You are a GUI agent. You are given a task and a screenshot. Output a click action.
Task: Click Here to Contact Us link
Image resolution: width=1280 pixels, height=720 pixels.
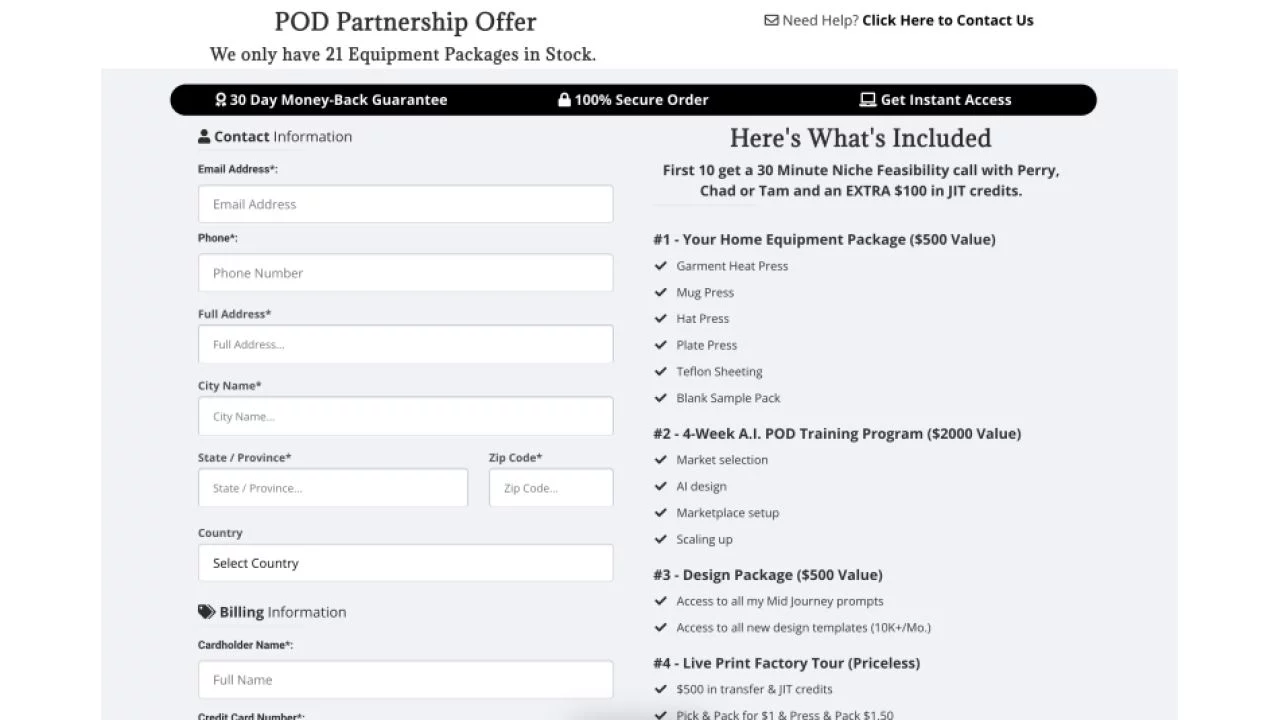[x=947, y=20]
